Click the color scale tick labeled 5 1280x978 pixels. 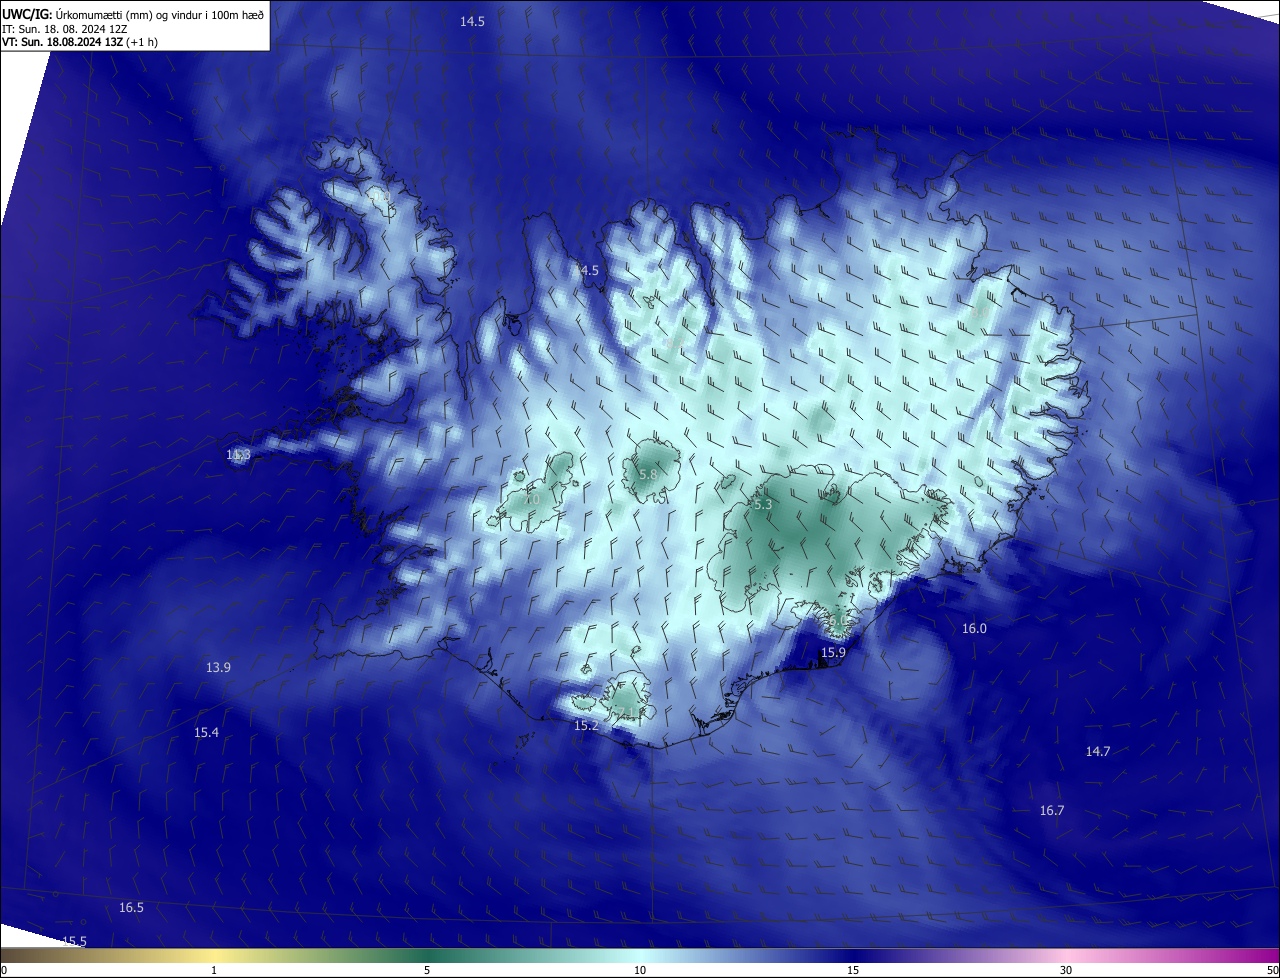(x=427, y=970)
